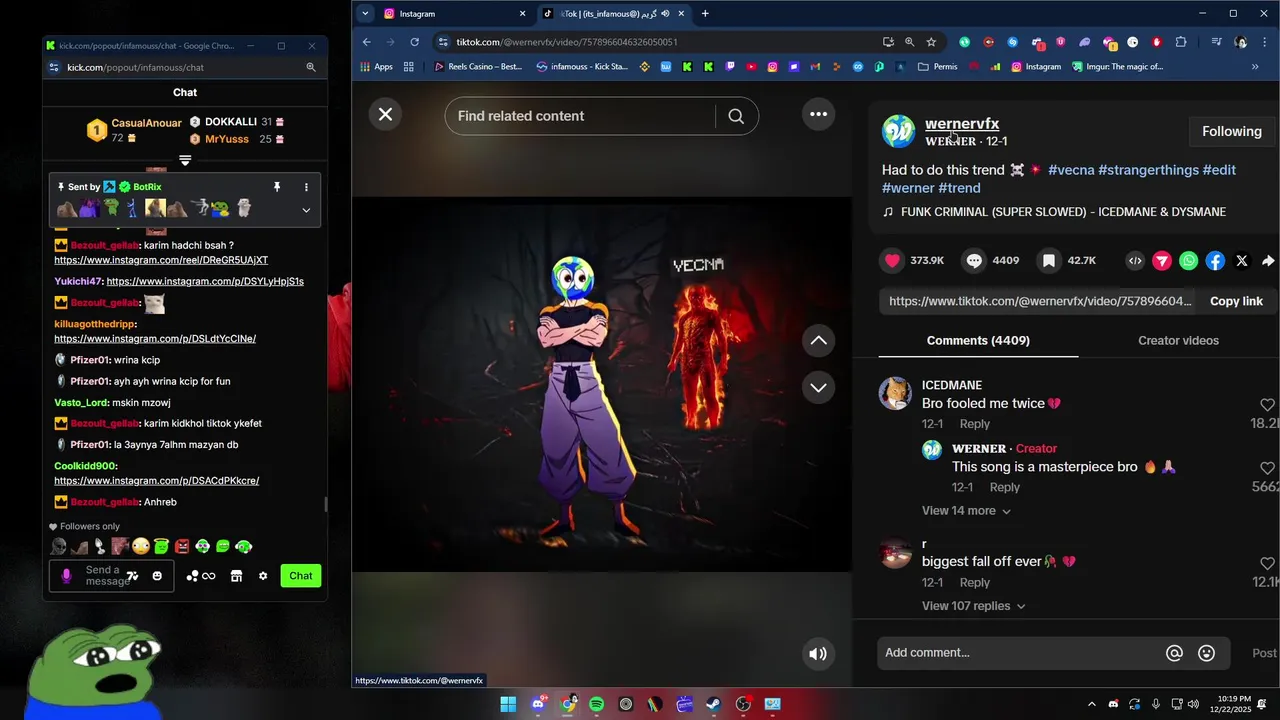Viewport: 1280px width, 720px height.
Task: Like the video with the heart icon
Action: (x=892, y=260)
